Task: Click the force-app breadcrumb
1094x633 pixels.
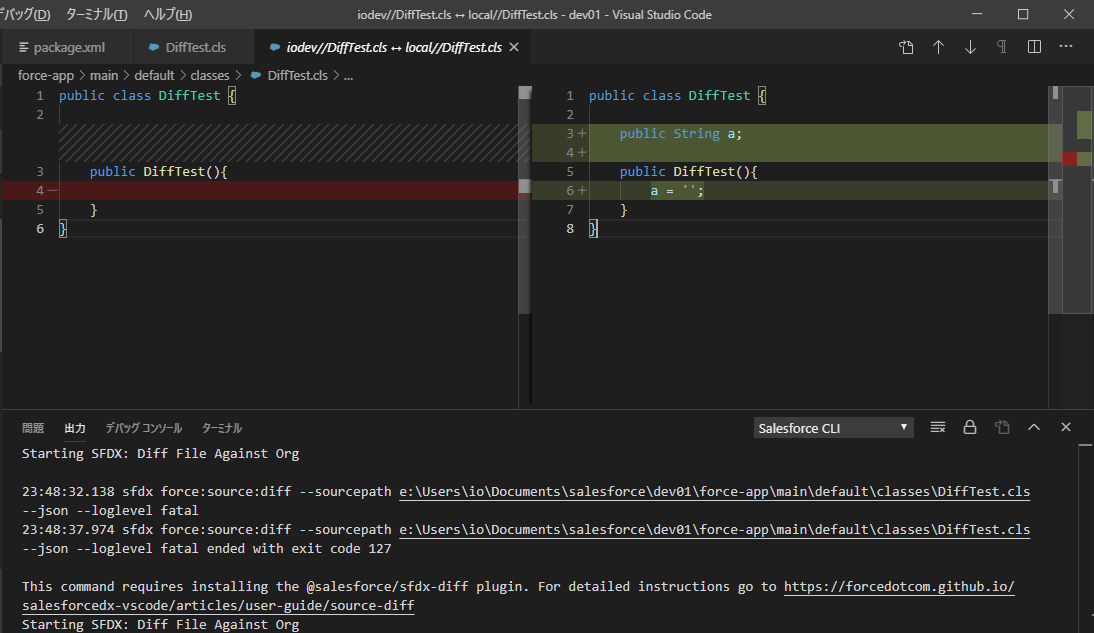Action: (45, 75)
